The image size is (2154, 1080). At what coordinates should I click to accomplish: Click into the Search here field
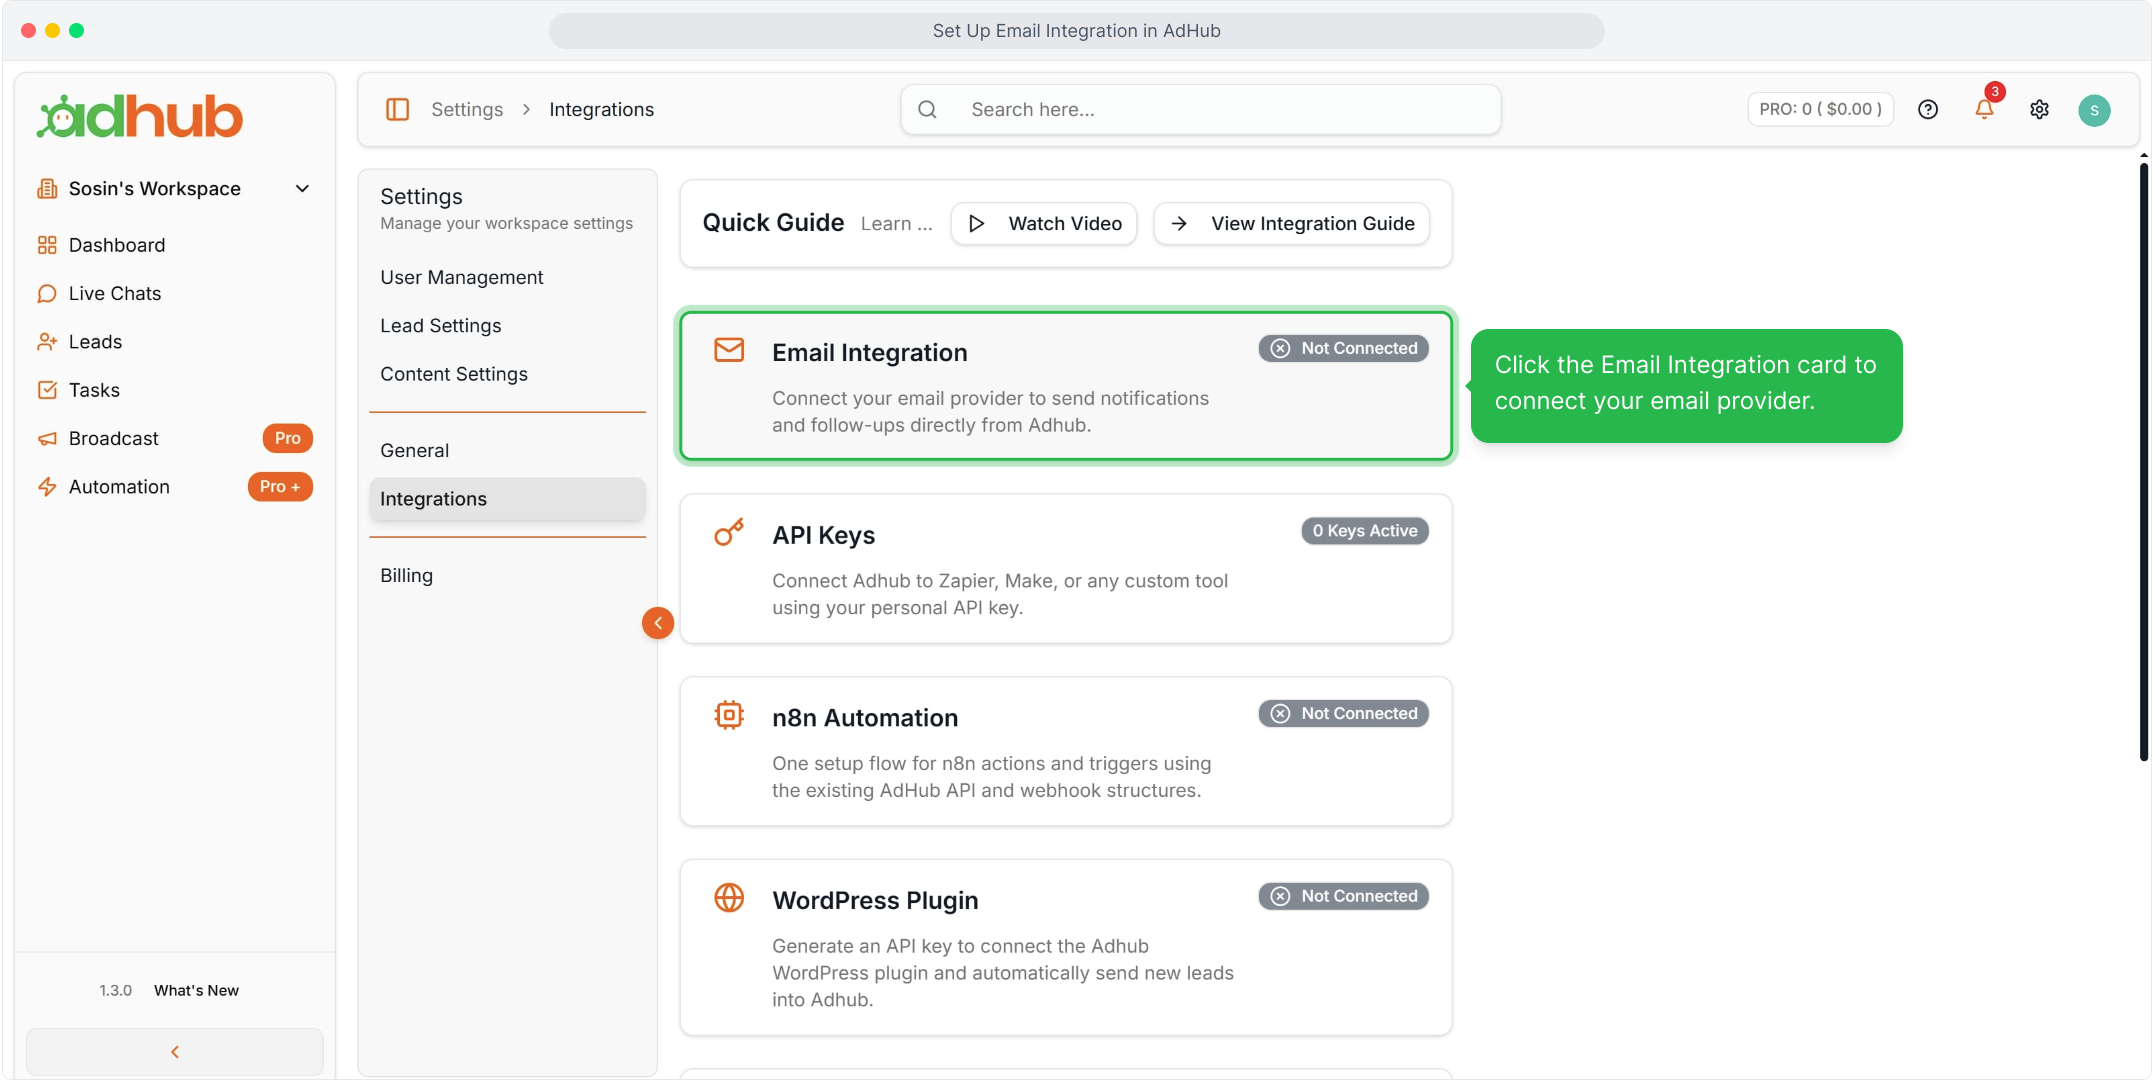click(1200, 110)
